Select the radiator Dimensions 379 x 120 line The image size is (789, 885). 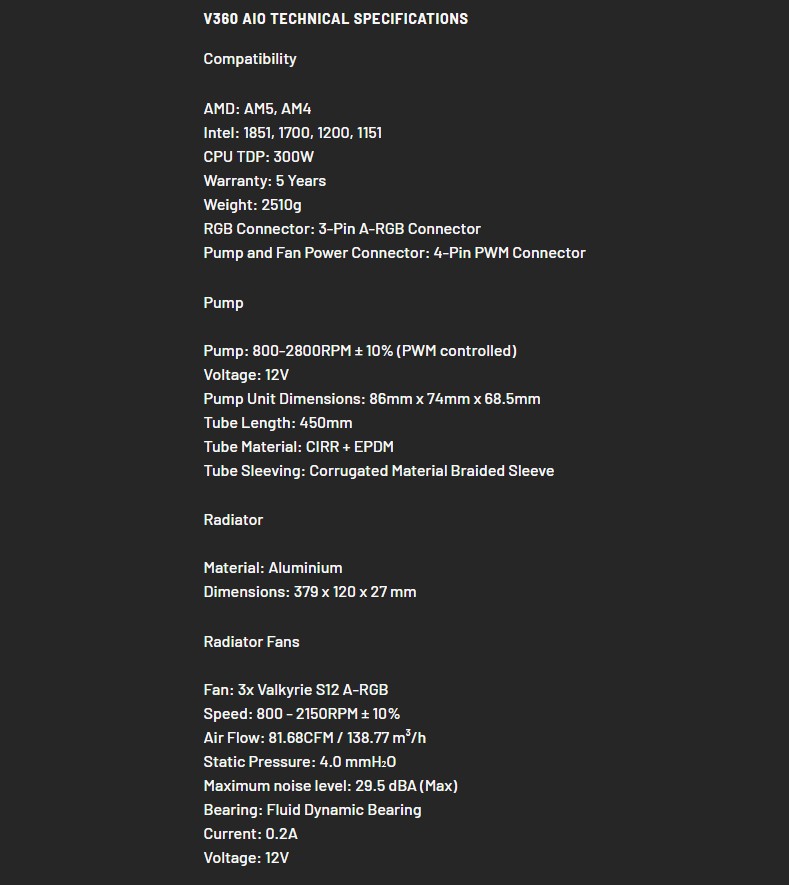click(x=309, y=592)
